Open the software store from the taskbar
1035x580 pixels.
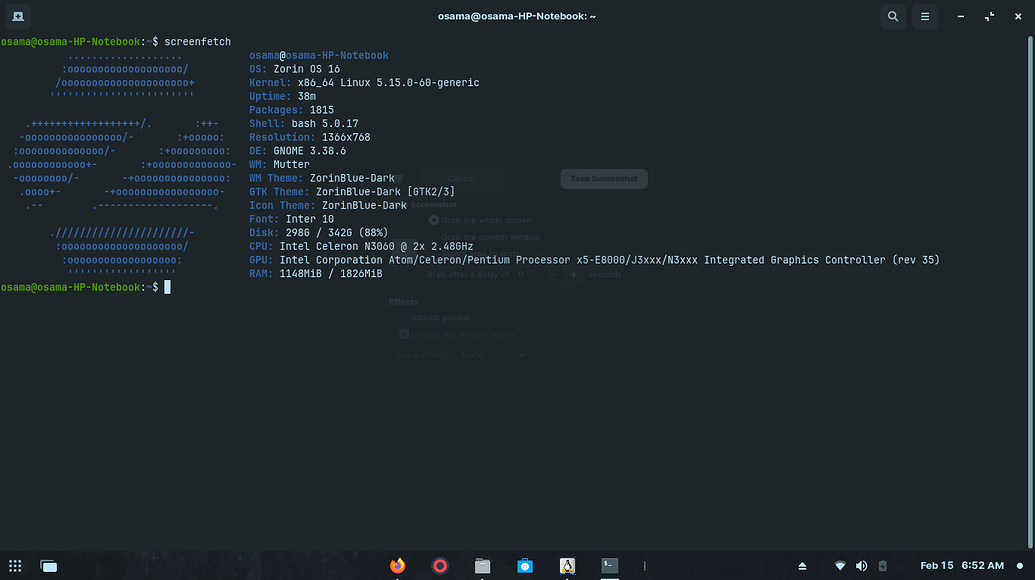click(x=525, y=565)
